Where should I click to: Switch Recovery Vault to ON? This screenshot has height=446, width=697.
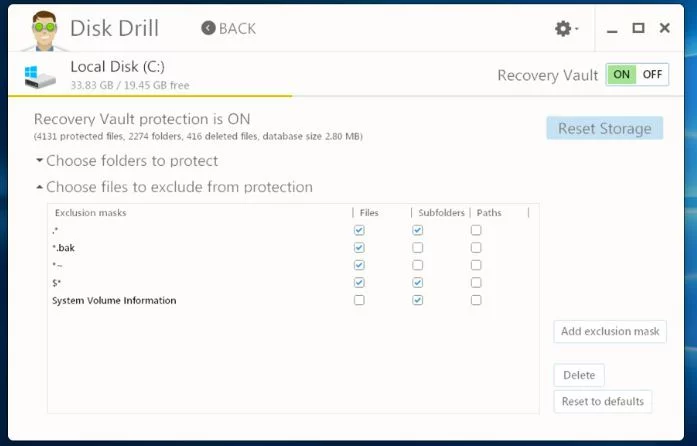[x=621, y=74]
